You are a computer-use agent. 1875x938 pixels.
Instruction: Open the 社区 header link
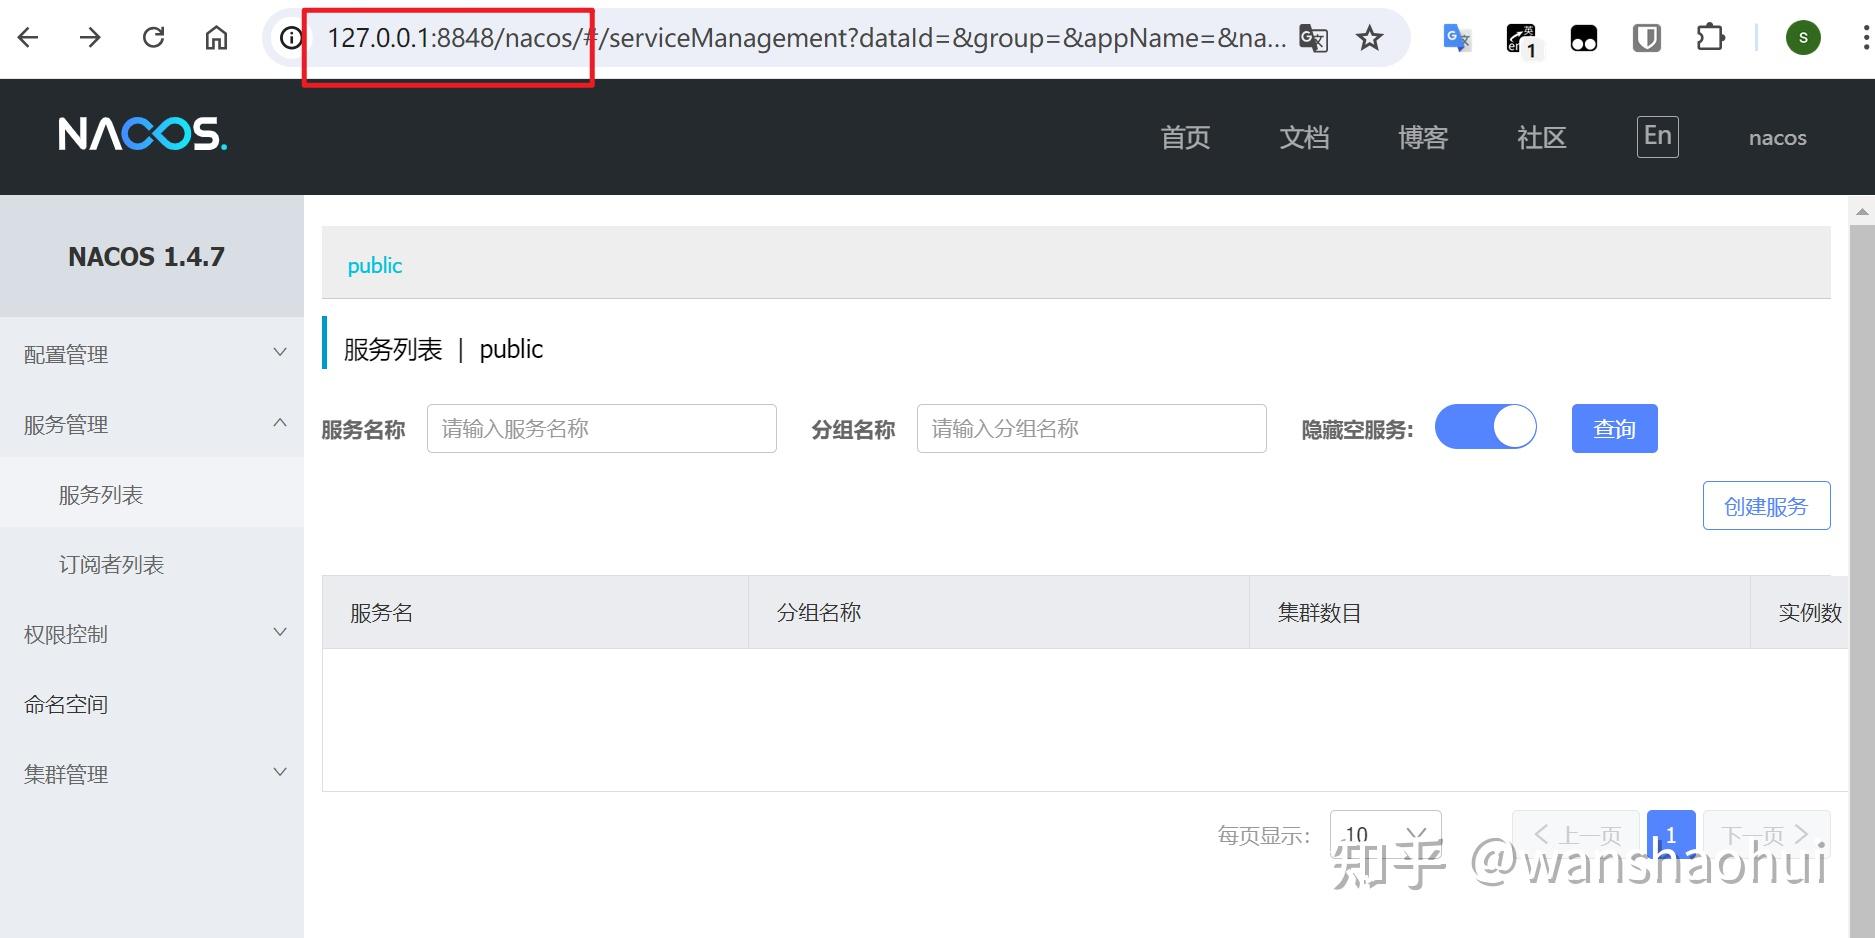pyautogui.click(x=1541, y=137)
